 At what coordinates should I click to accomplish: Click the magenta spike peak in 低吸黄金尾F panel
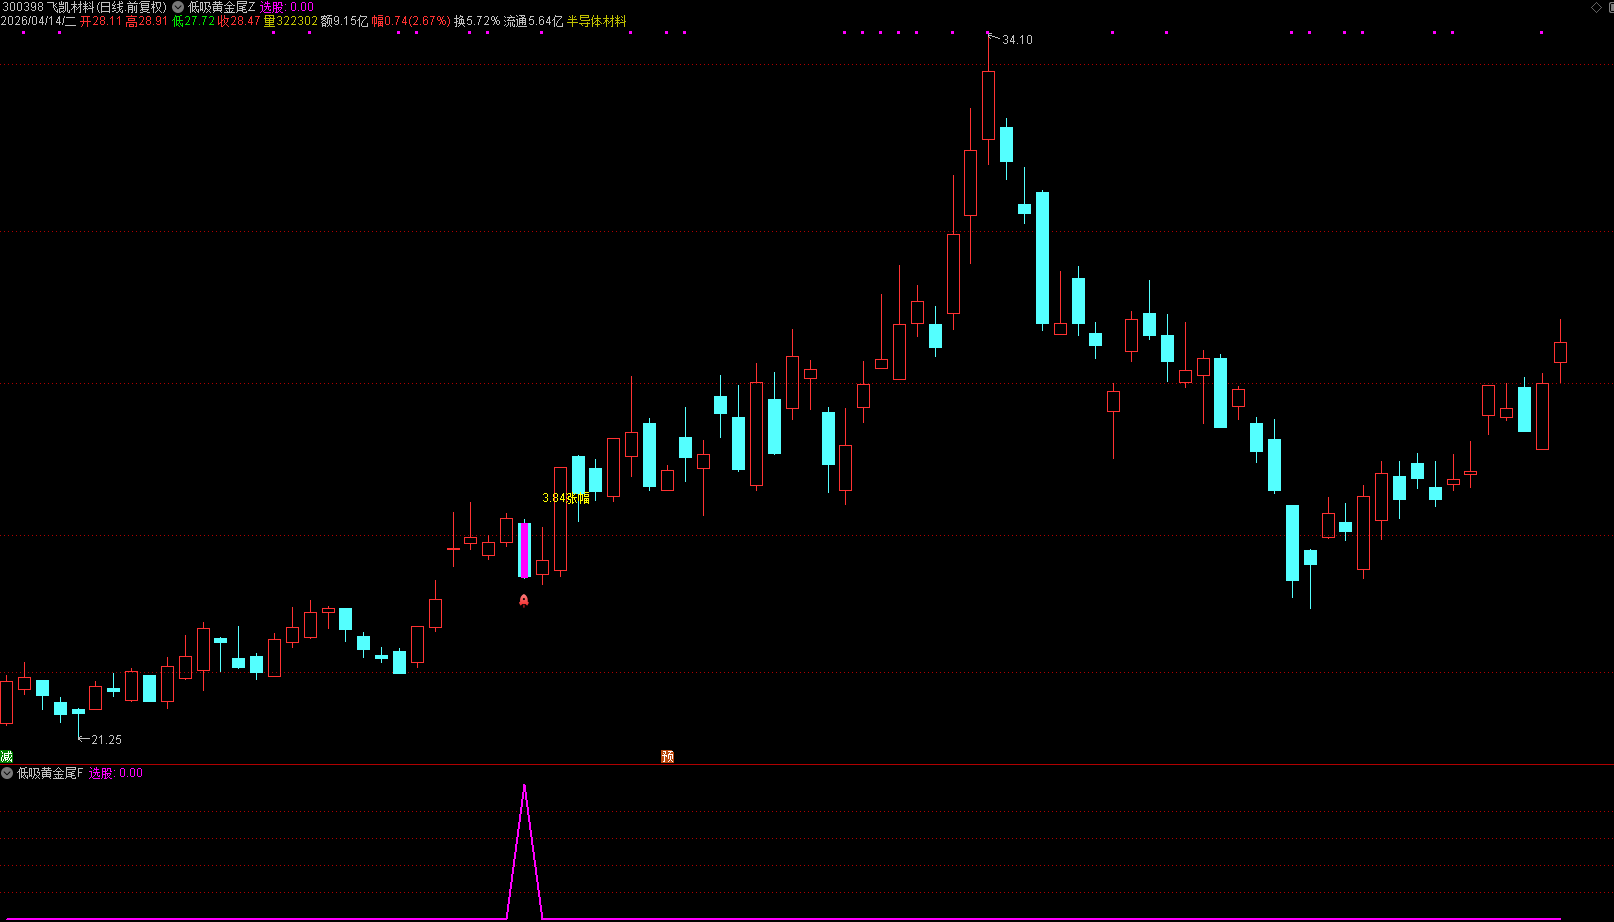point(524,788)
